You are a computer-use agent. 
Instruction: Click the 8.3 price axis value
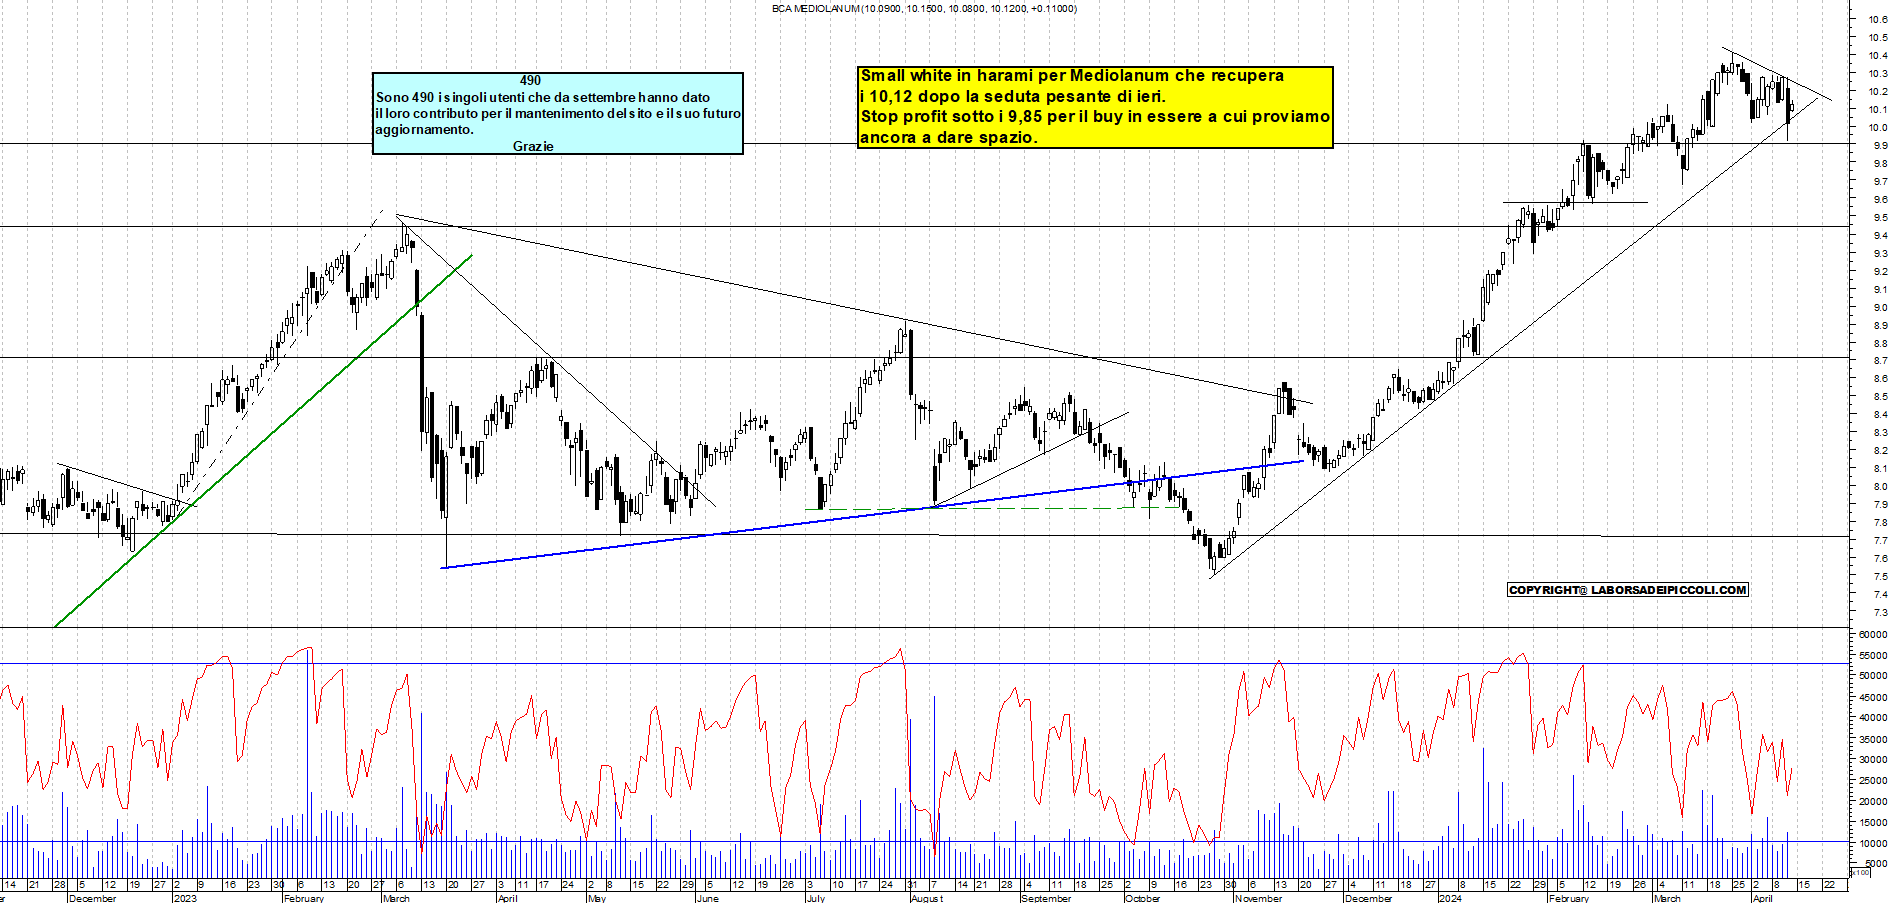point(1880,432)
